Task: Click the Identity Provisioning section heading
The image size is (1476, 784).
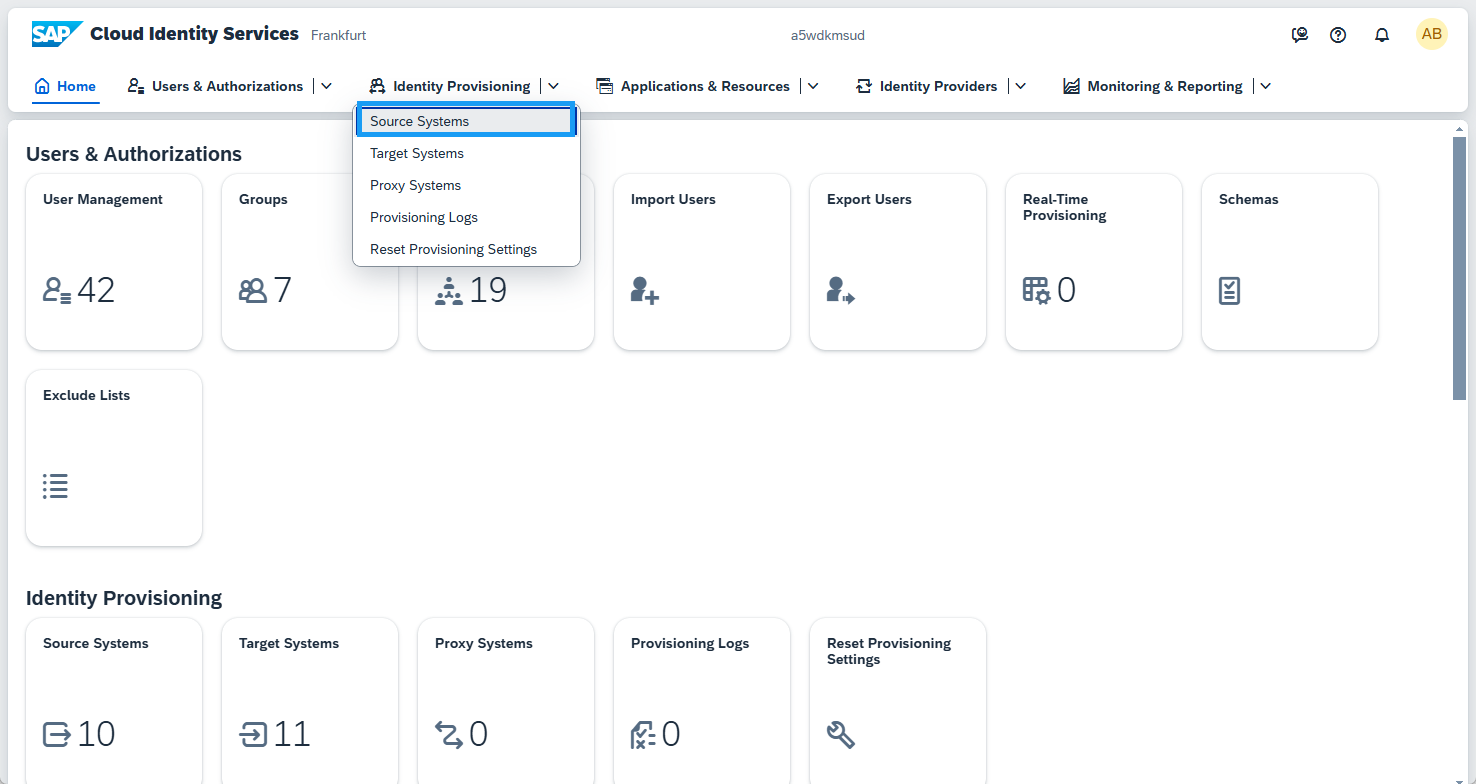Action: (x=124, y=597)
